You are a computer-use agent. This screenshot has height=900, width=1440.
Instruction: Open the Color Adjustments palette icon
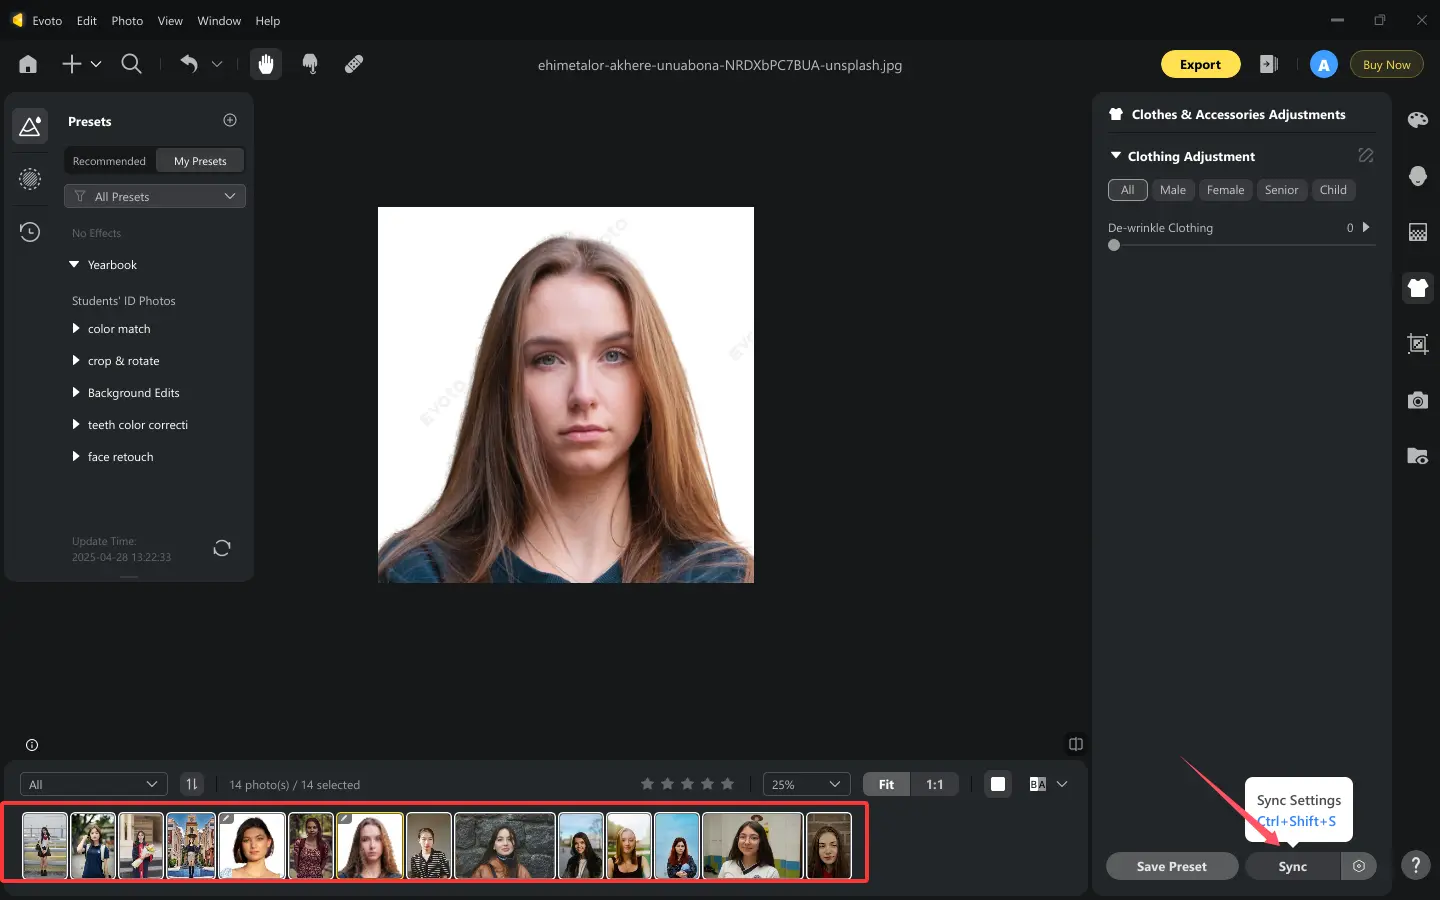point(1417,120)
